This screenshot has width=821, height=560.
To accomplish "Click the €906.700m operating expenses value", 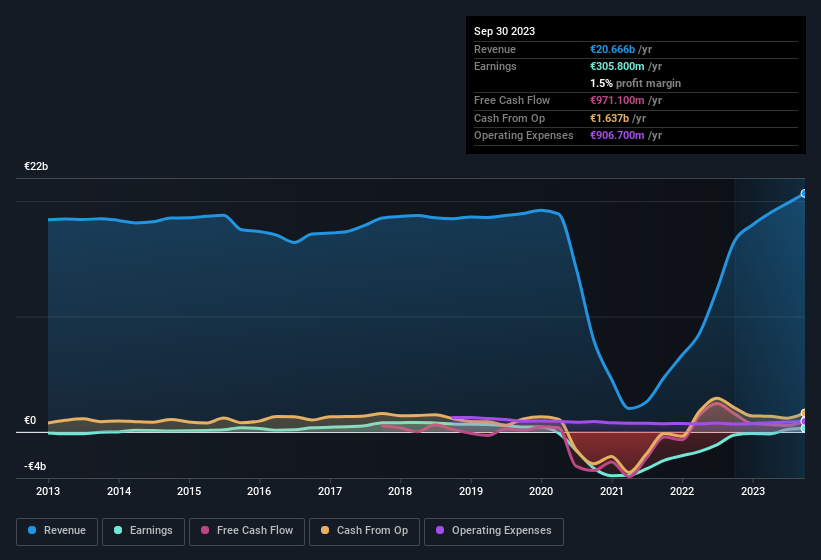I will 617,136.
